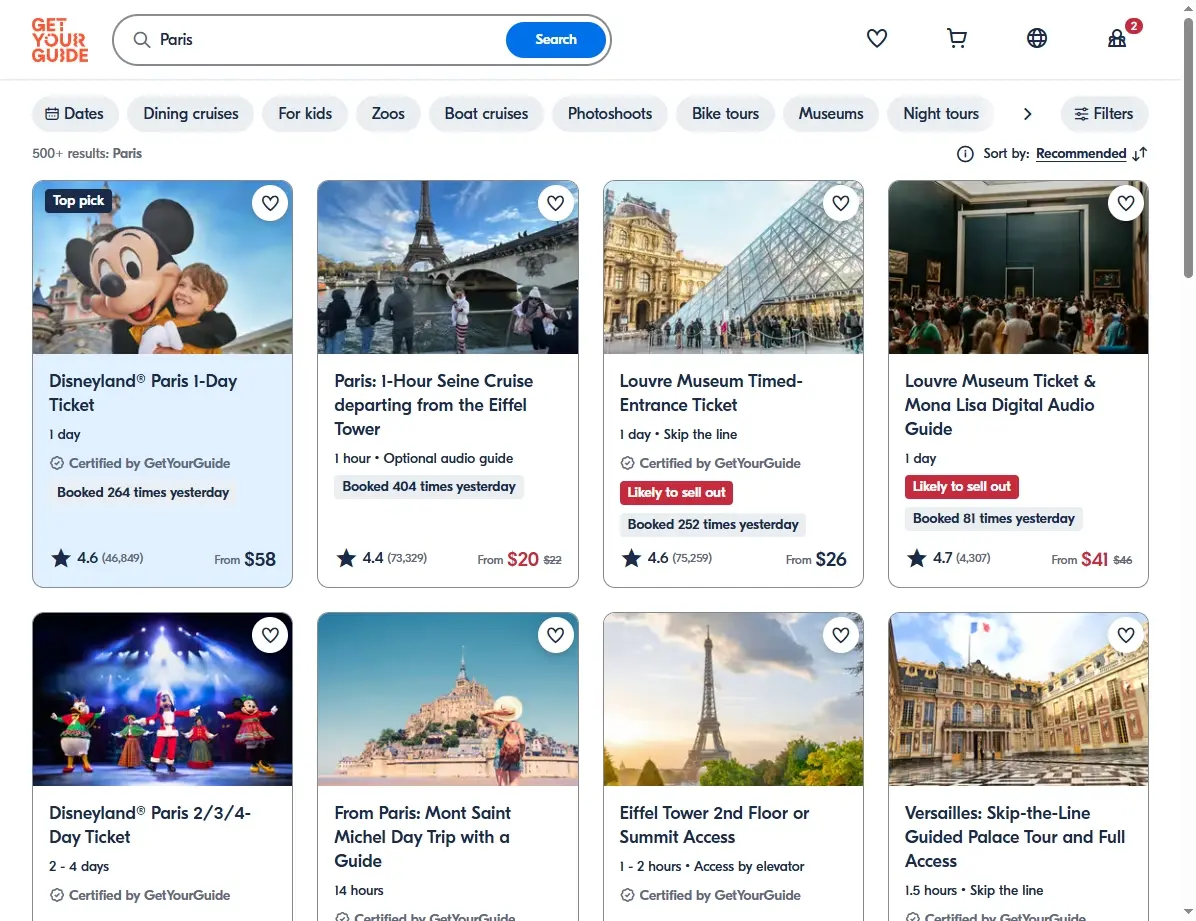This screenshot has width=1196, height=921.
Task: Click the From $26 price
Action: (x=816, y=559)
